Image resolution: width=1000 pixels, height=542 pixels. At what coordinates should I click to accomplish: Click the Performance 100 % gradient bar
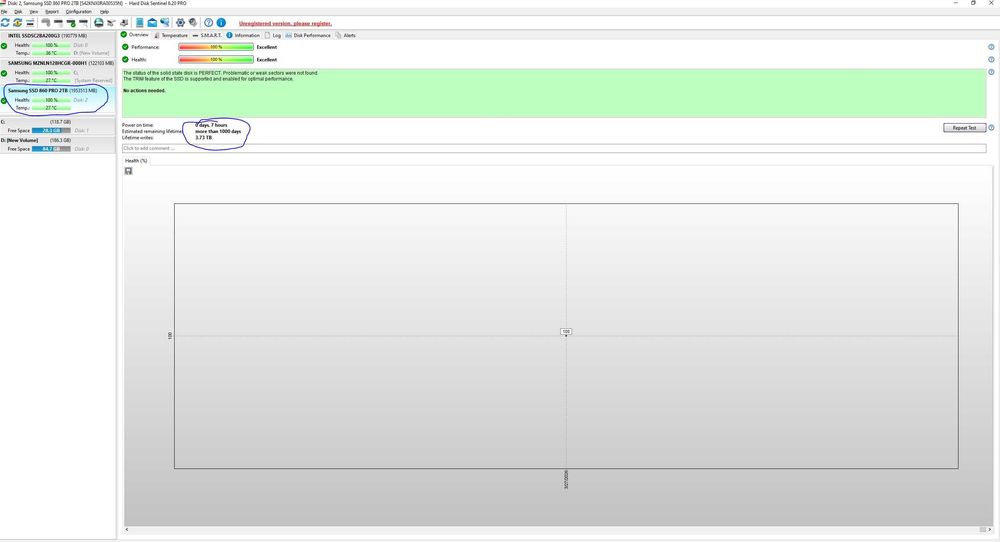[216, 47]
